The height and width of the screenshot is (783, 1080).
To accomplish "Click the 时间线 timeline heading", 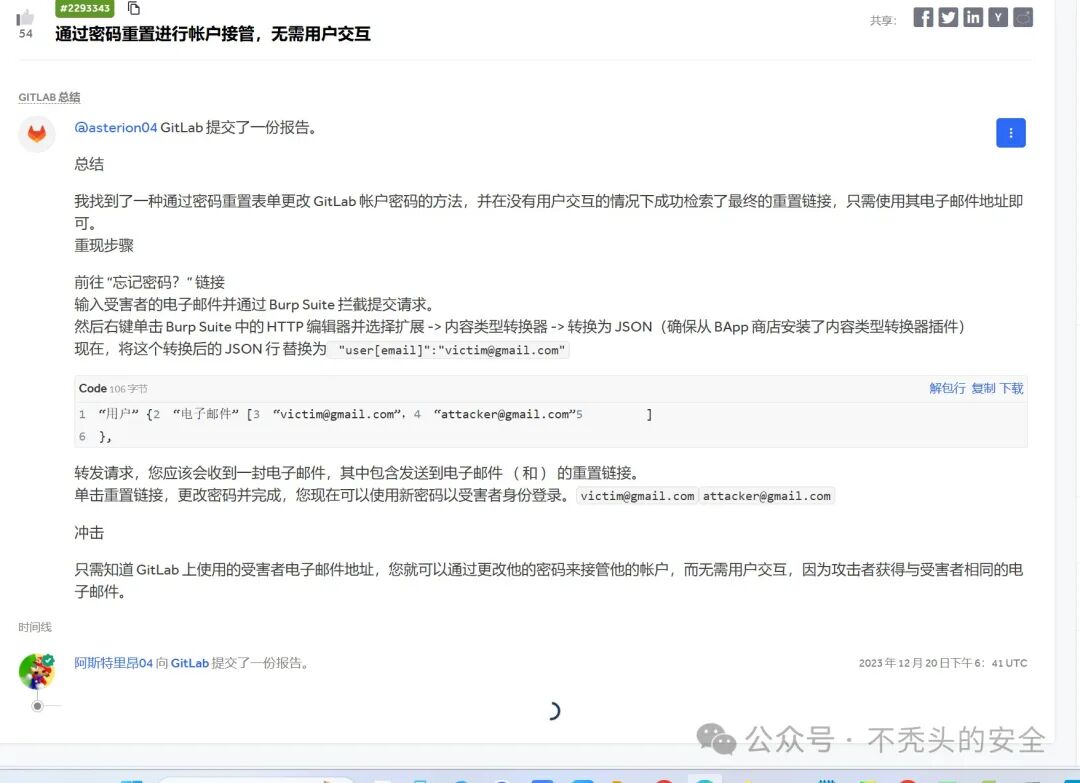I will [34, 627].
